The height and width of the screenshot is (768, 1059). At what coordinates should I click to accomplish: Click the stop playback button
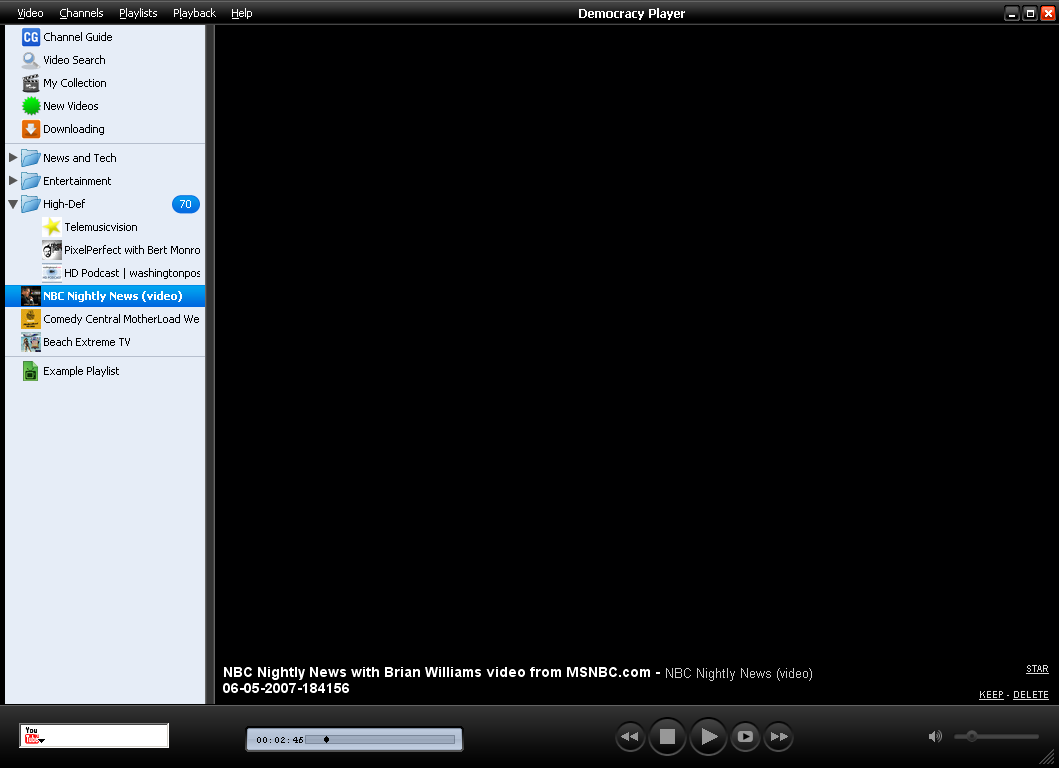(x=667, y=736)
